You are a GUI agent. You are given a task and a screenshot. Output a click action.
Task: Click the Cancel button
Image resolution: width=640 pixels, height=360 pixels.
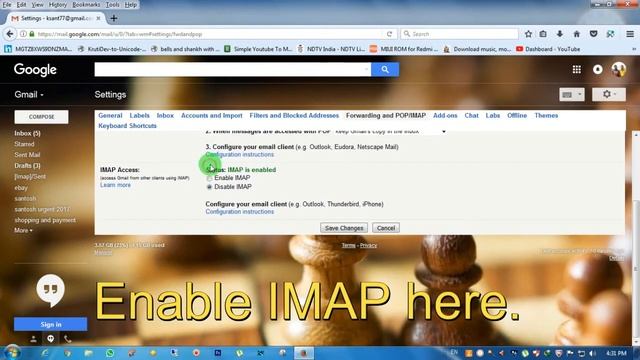pyautogui.click(x=386, y=228)
